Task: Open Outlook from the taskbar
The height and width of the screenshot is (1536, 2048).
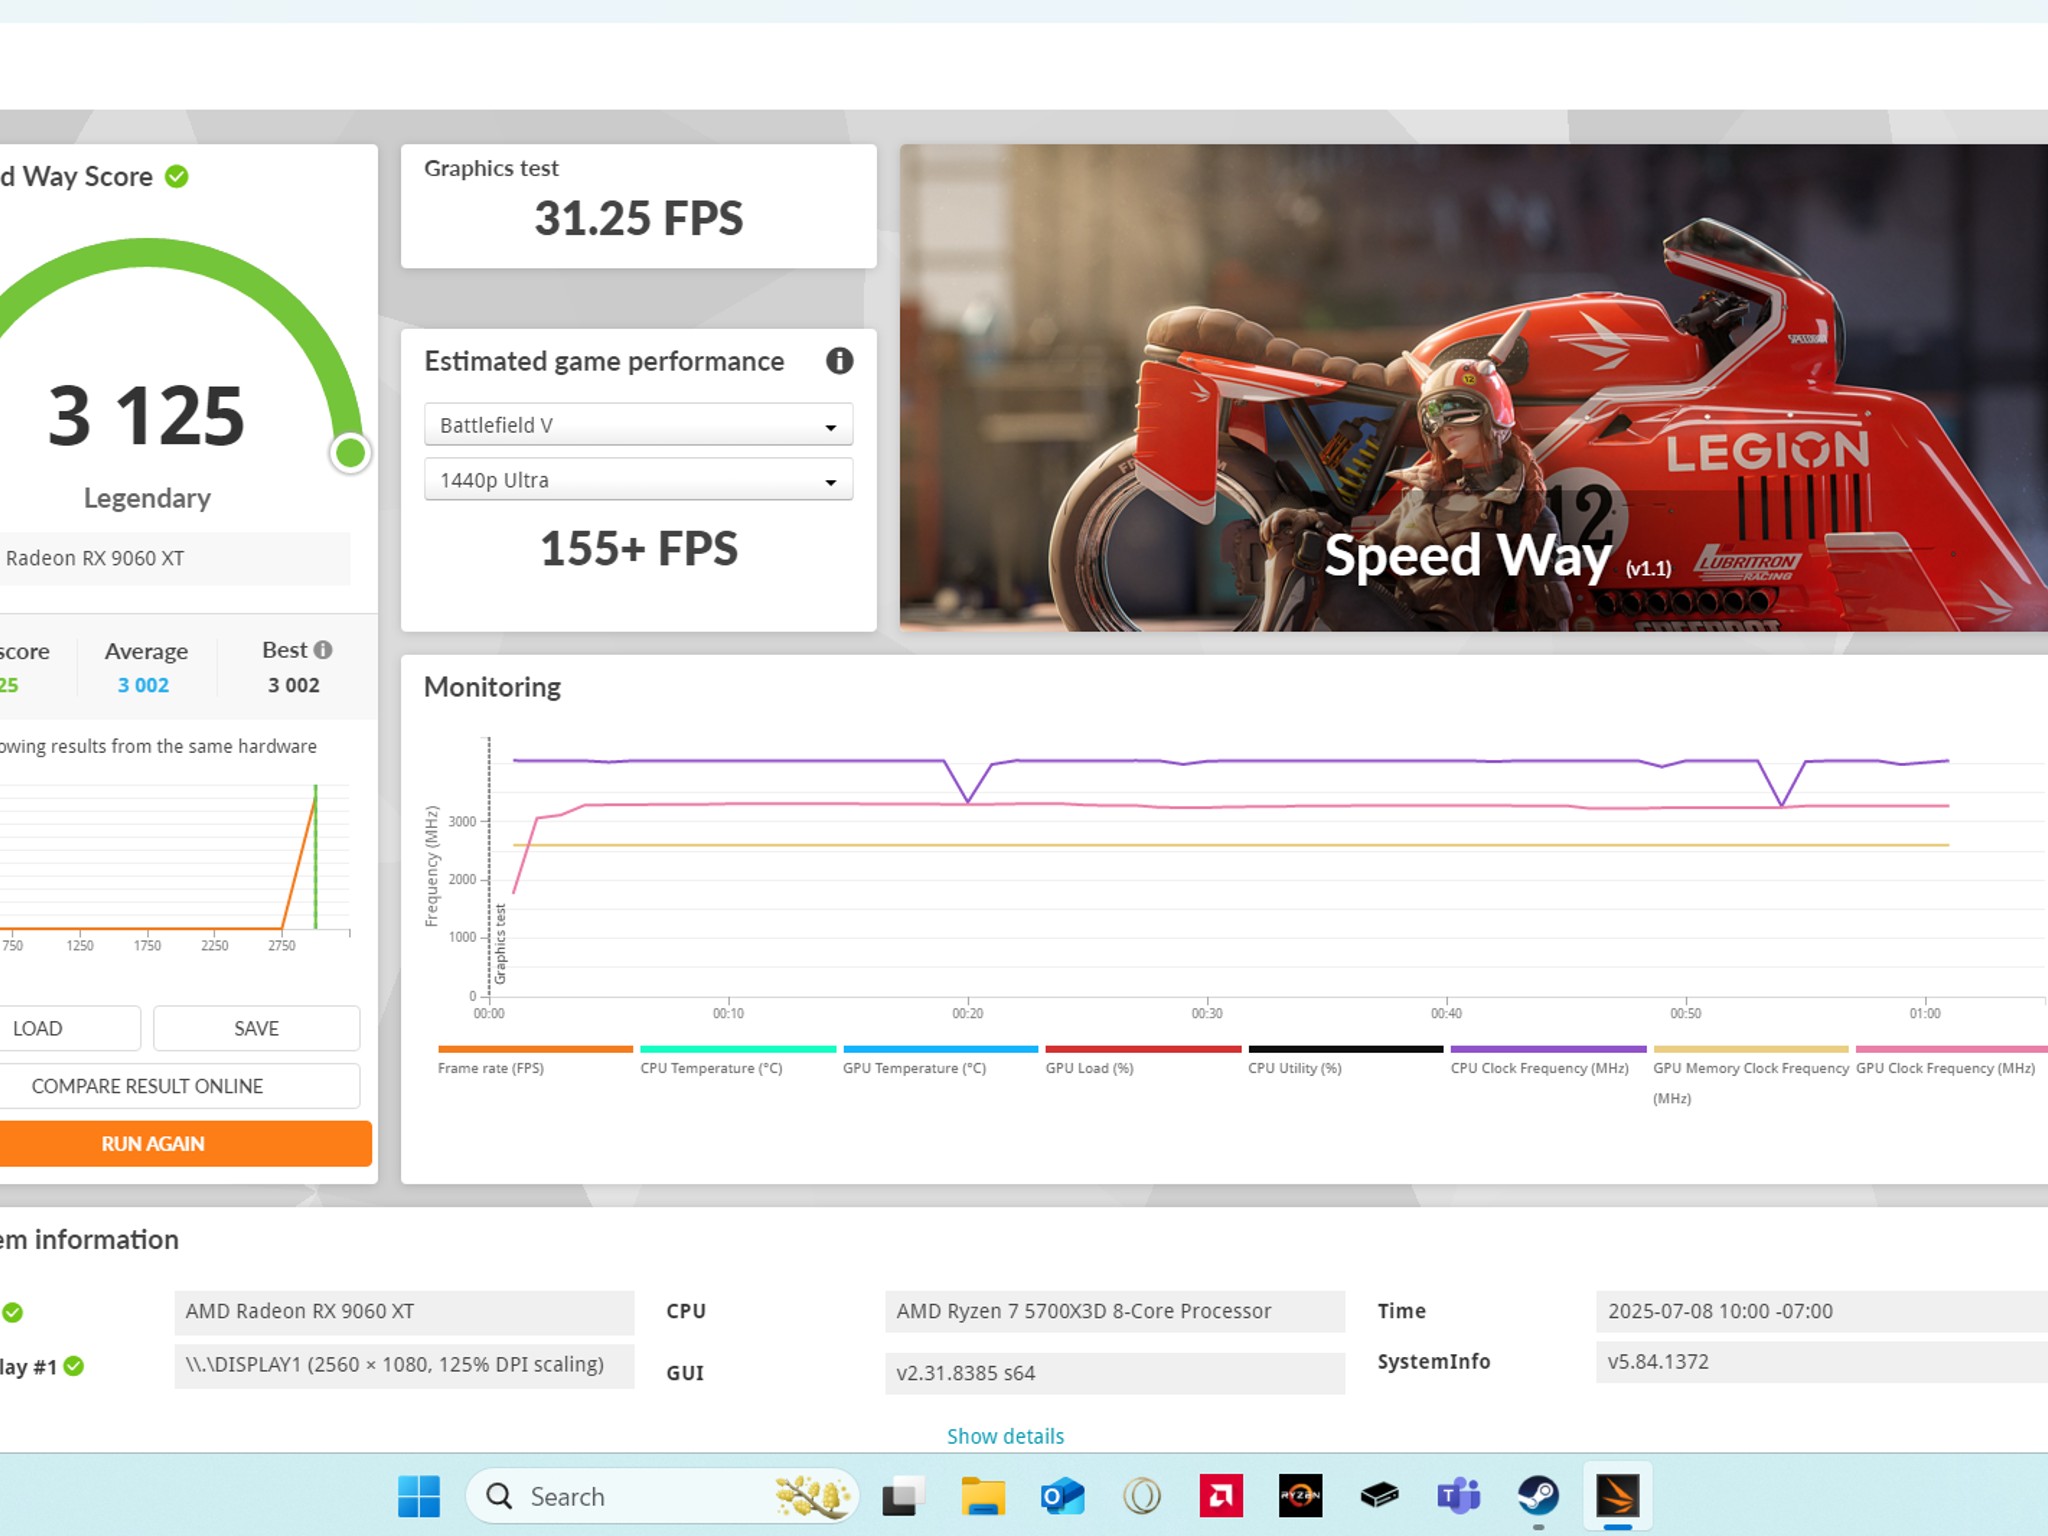Action: point(1062,1497)
